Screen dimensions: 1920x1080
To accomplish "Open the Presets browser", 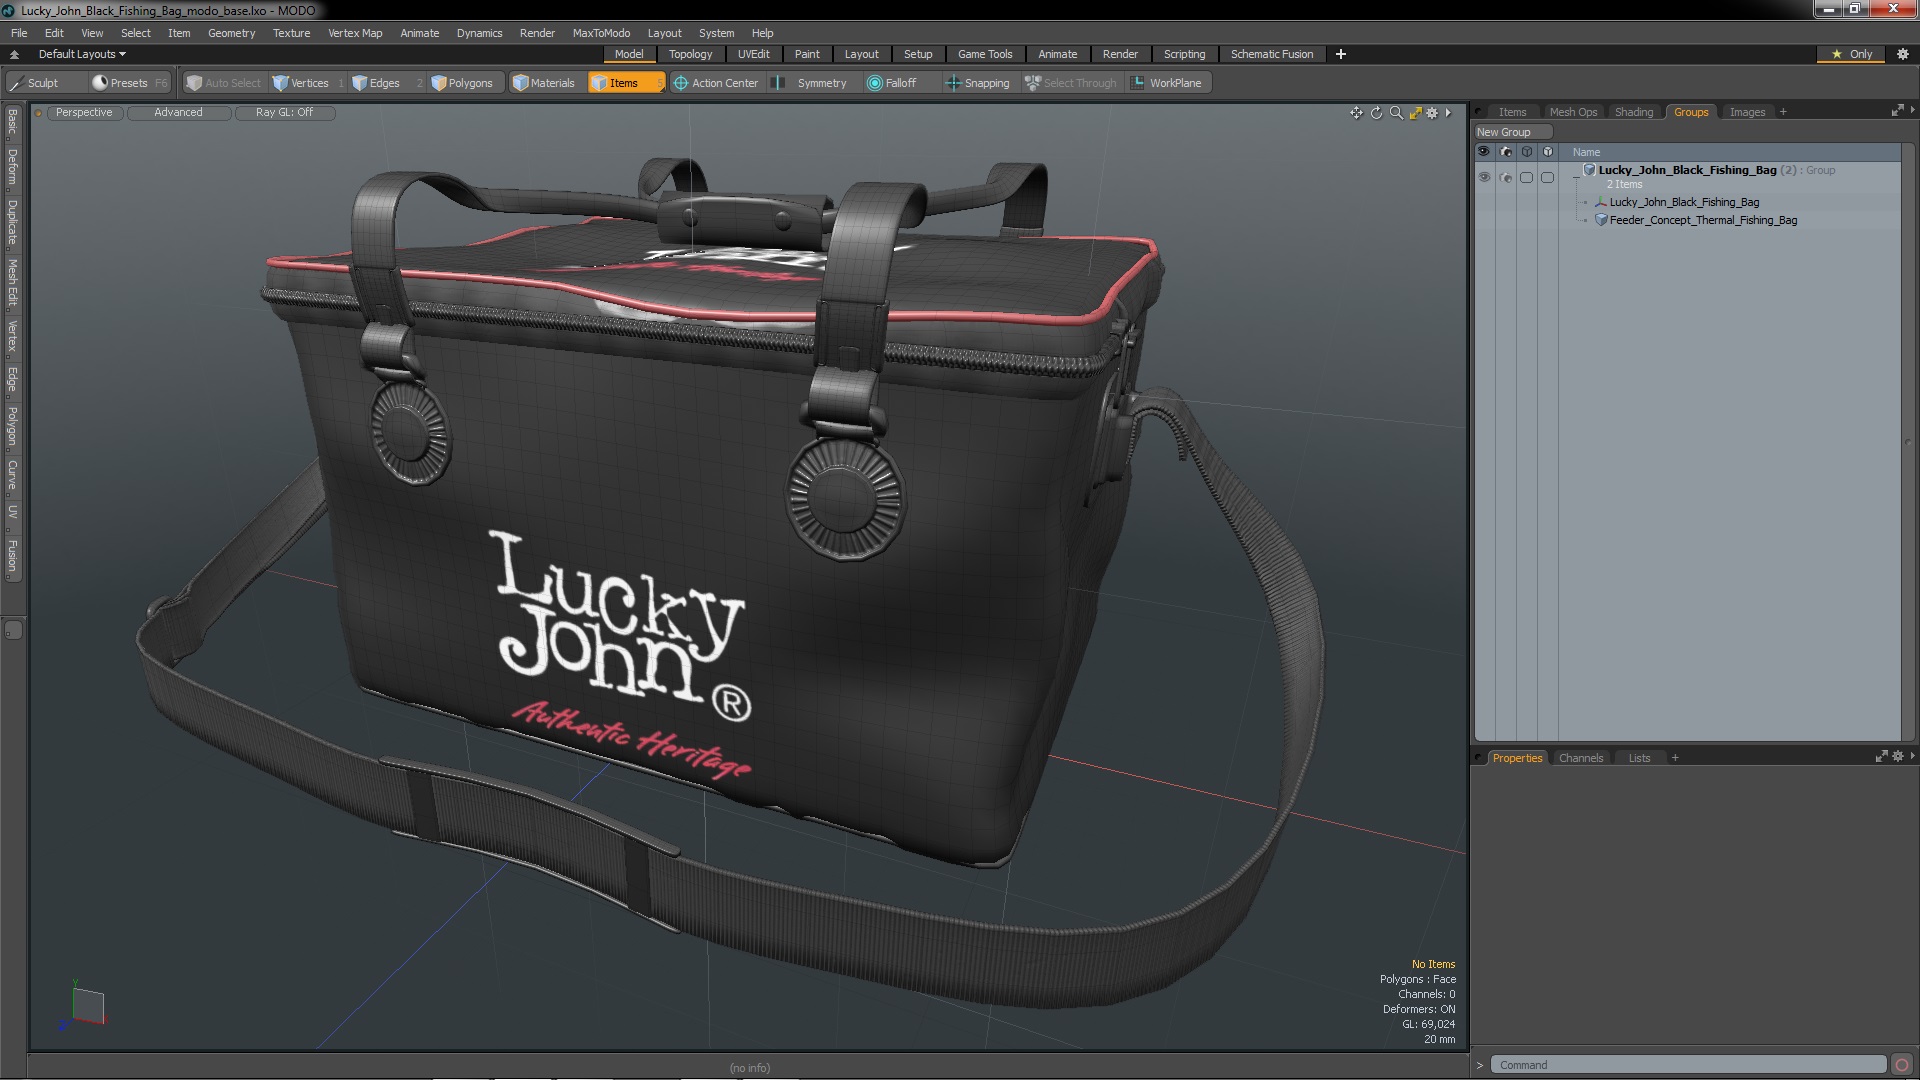I will [x=128, y=83].
